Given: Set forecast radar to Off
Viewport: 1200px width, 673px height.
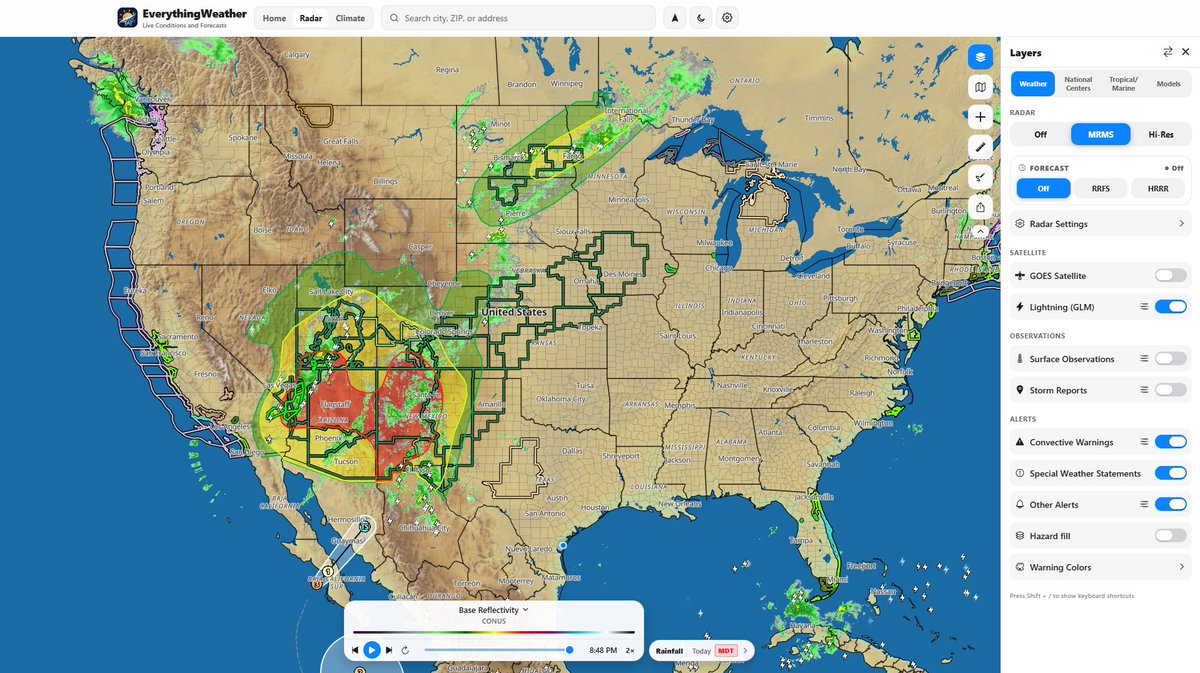Looking at the screenshot, I should [1044, 188].
